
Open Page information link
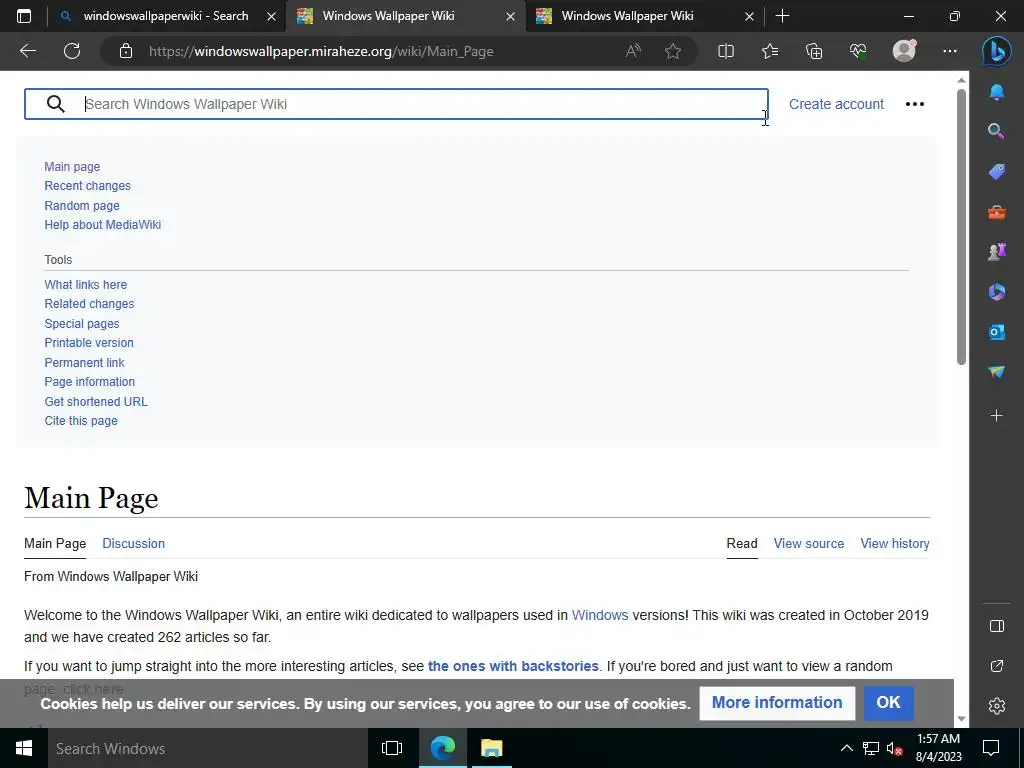[89, 382]
